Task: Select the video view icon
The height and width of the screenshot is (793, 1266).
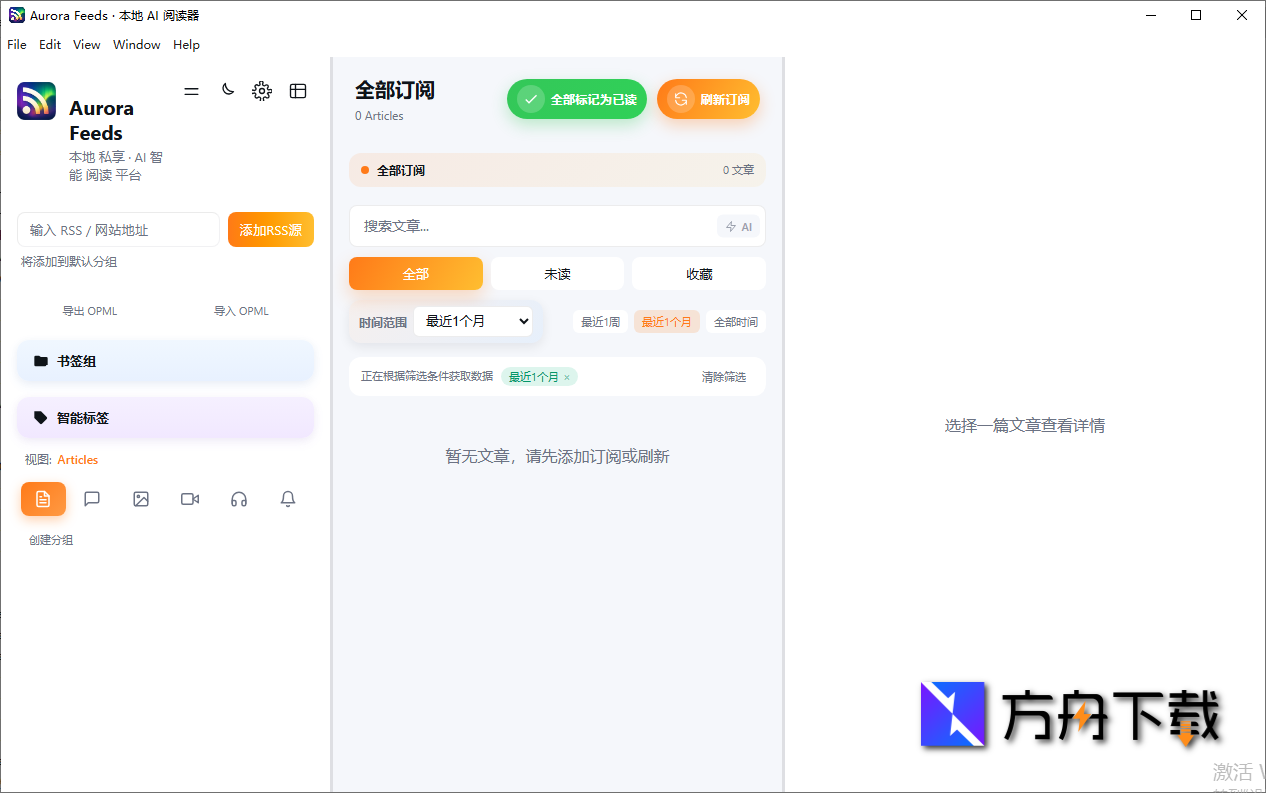Action: pos(190,498)
